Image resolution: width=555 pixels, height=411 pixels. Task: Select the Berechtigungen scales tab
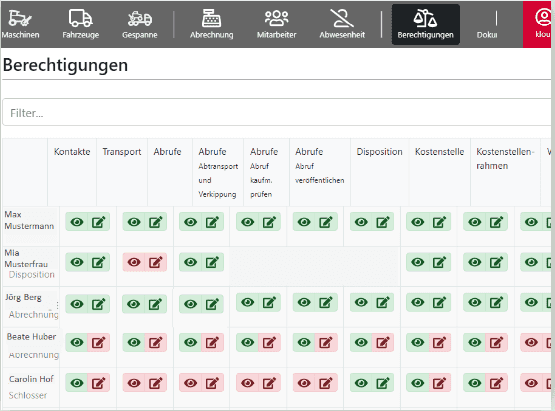(425, 24)
